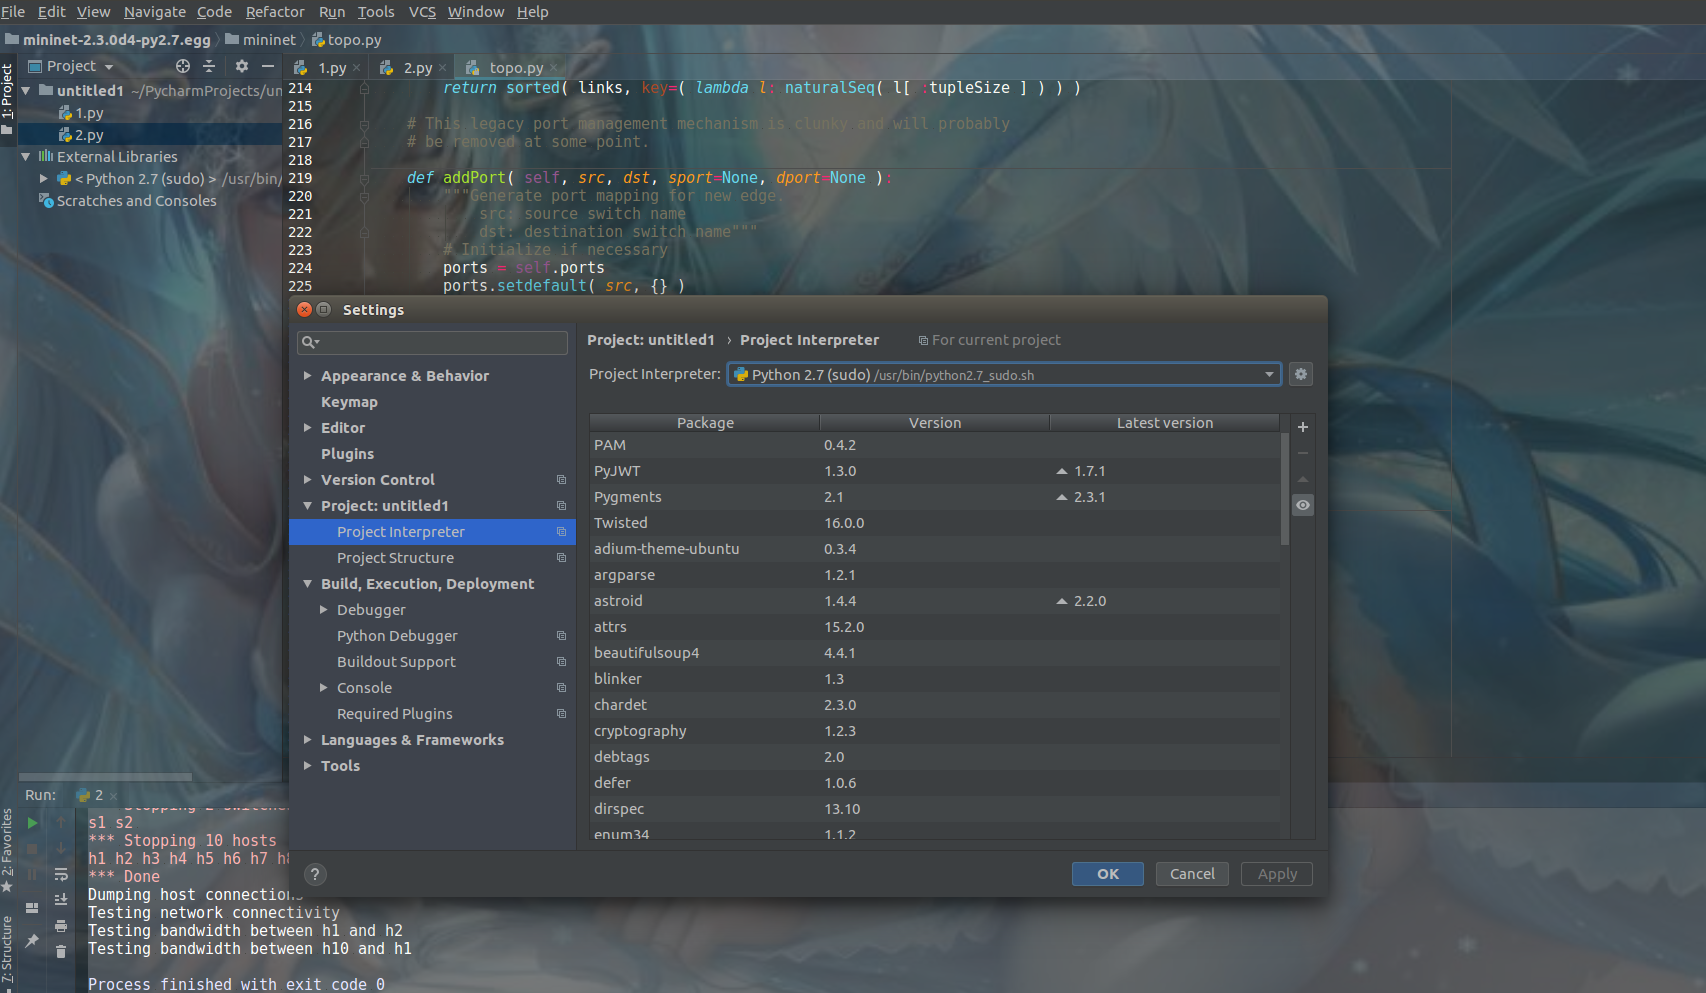This screenshot has width=1706, height=993.
Task: Toggle code fold marker at line 219
Action: pos(364,178)
